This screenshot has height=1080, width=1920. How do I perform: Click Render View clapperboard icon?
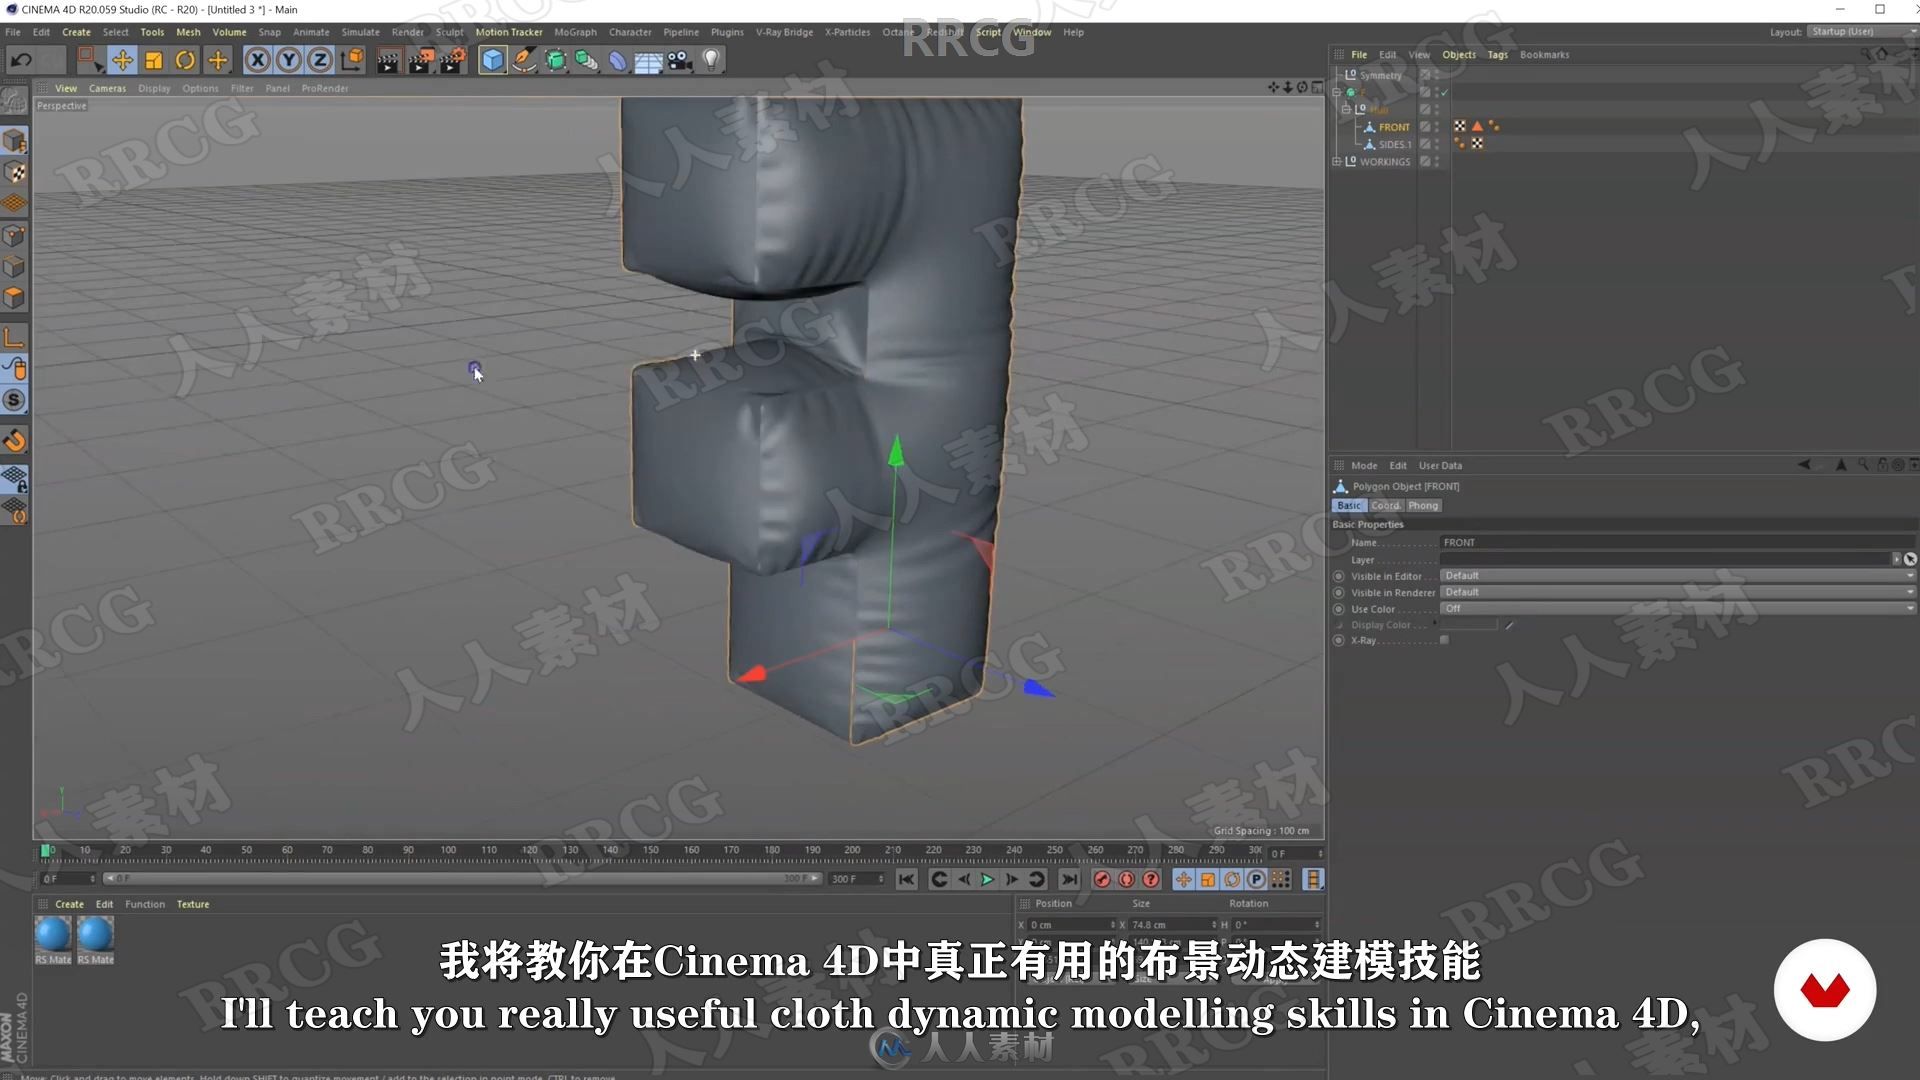388,61
